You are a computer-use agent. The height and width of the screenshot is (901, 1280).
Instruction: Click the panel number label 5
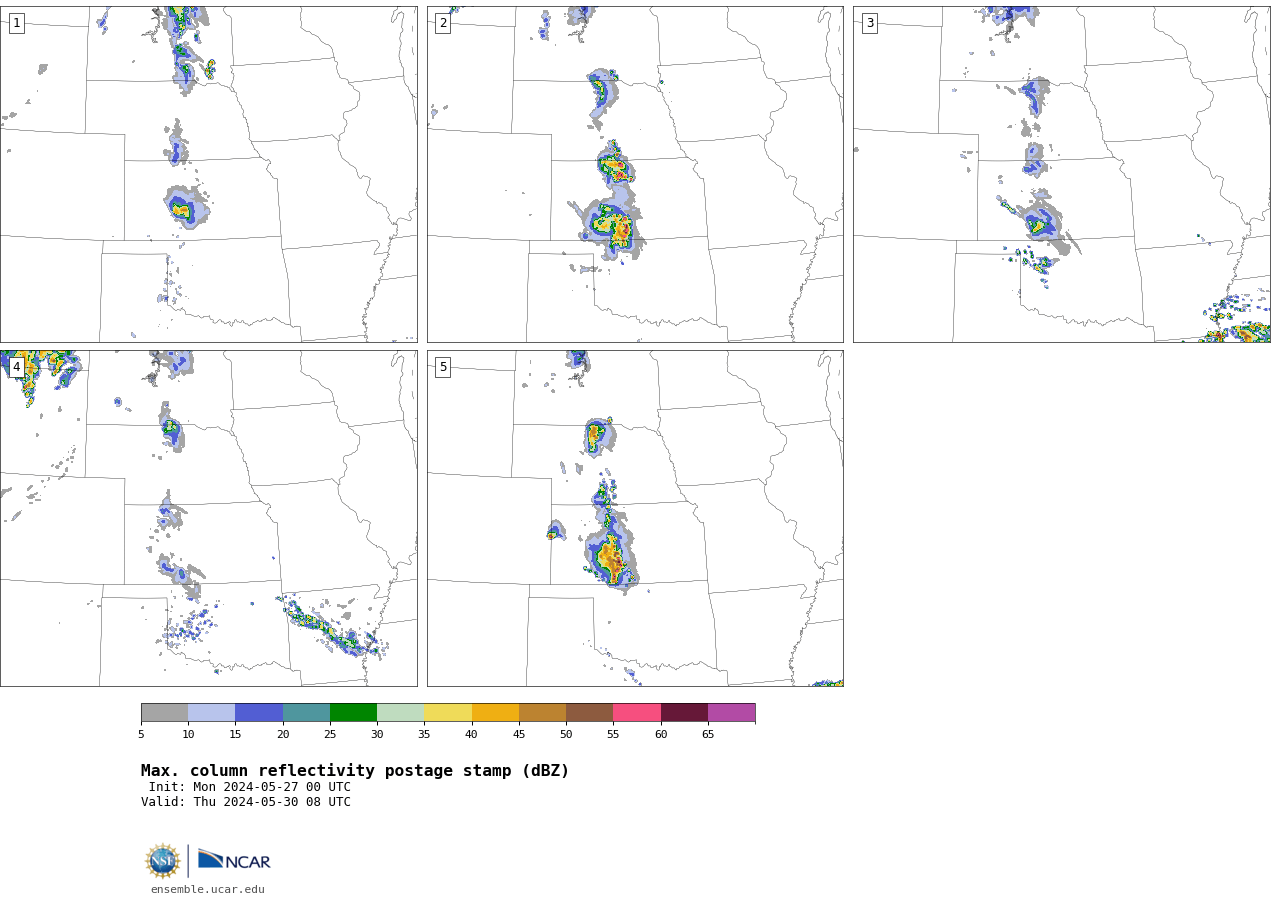pyautogui.click(x=443, y=367)
